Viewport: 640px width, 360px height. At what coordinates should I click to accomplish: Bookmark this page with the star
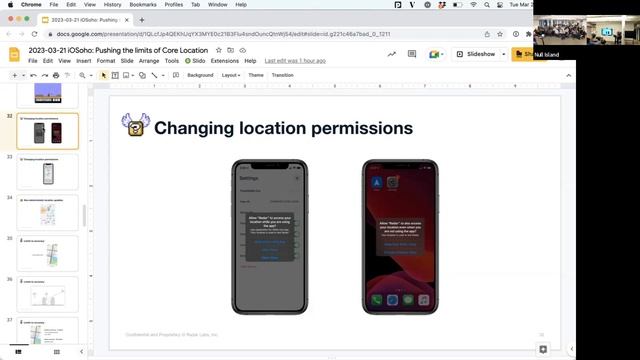[x=500, y=34]
